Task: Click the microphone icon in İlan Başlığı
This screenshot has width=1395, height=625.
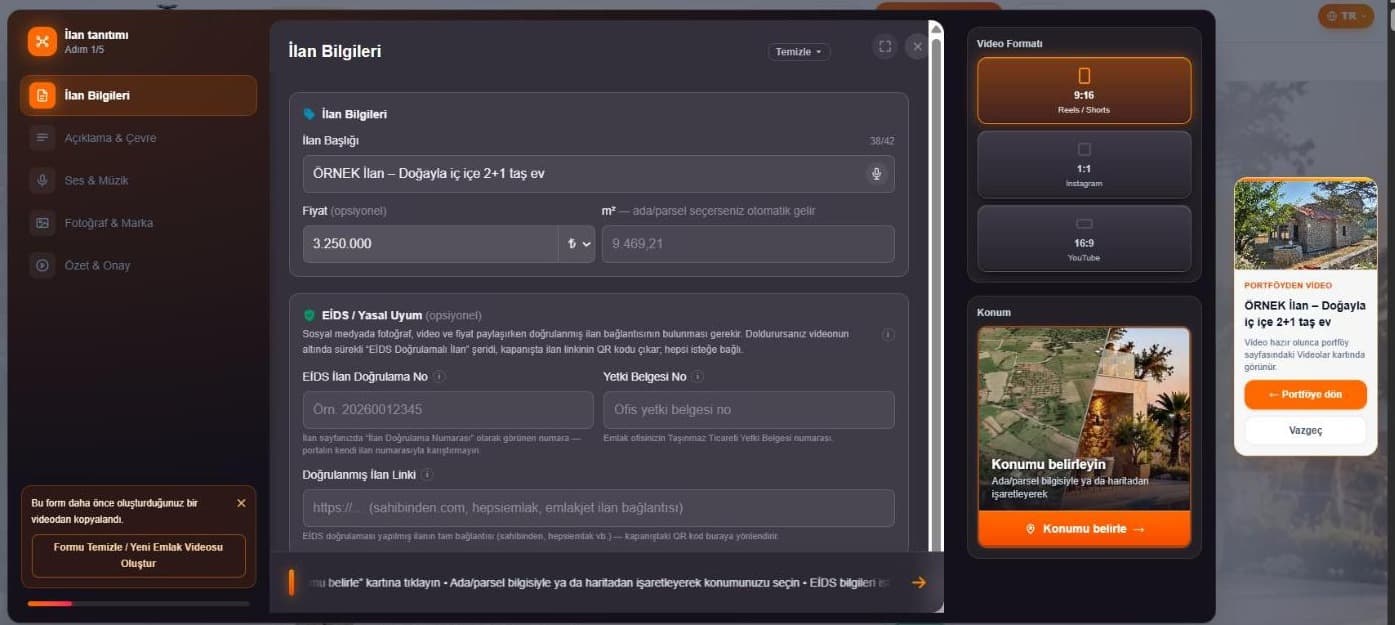Action: point(876,174)
